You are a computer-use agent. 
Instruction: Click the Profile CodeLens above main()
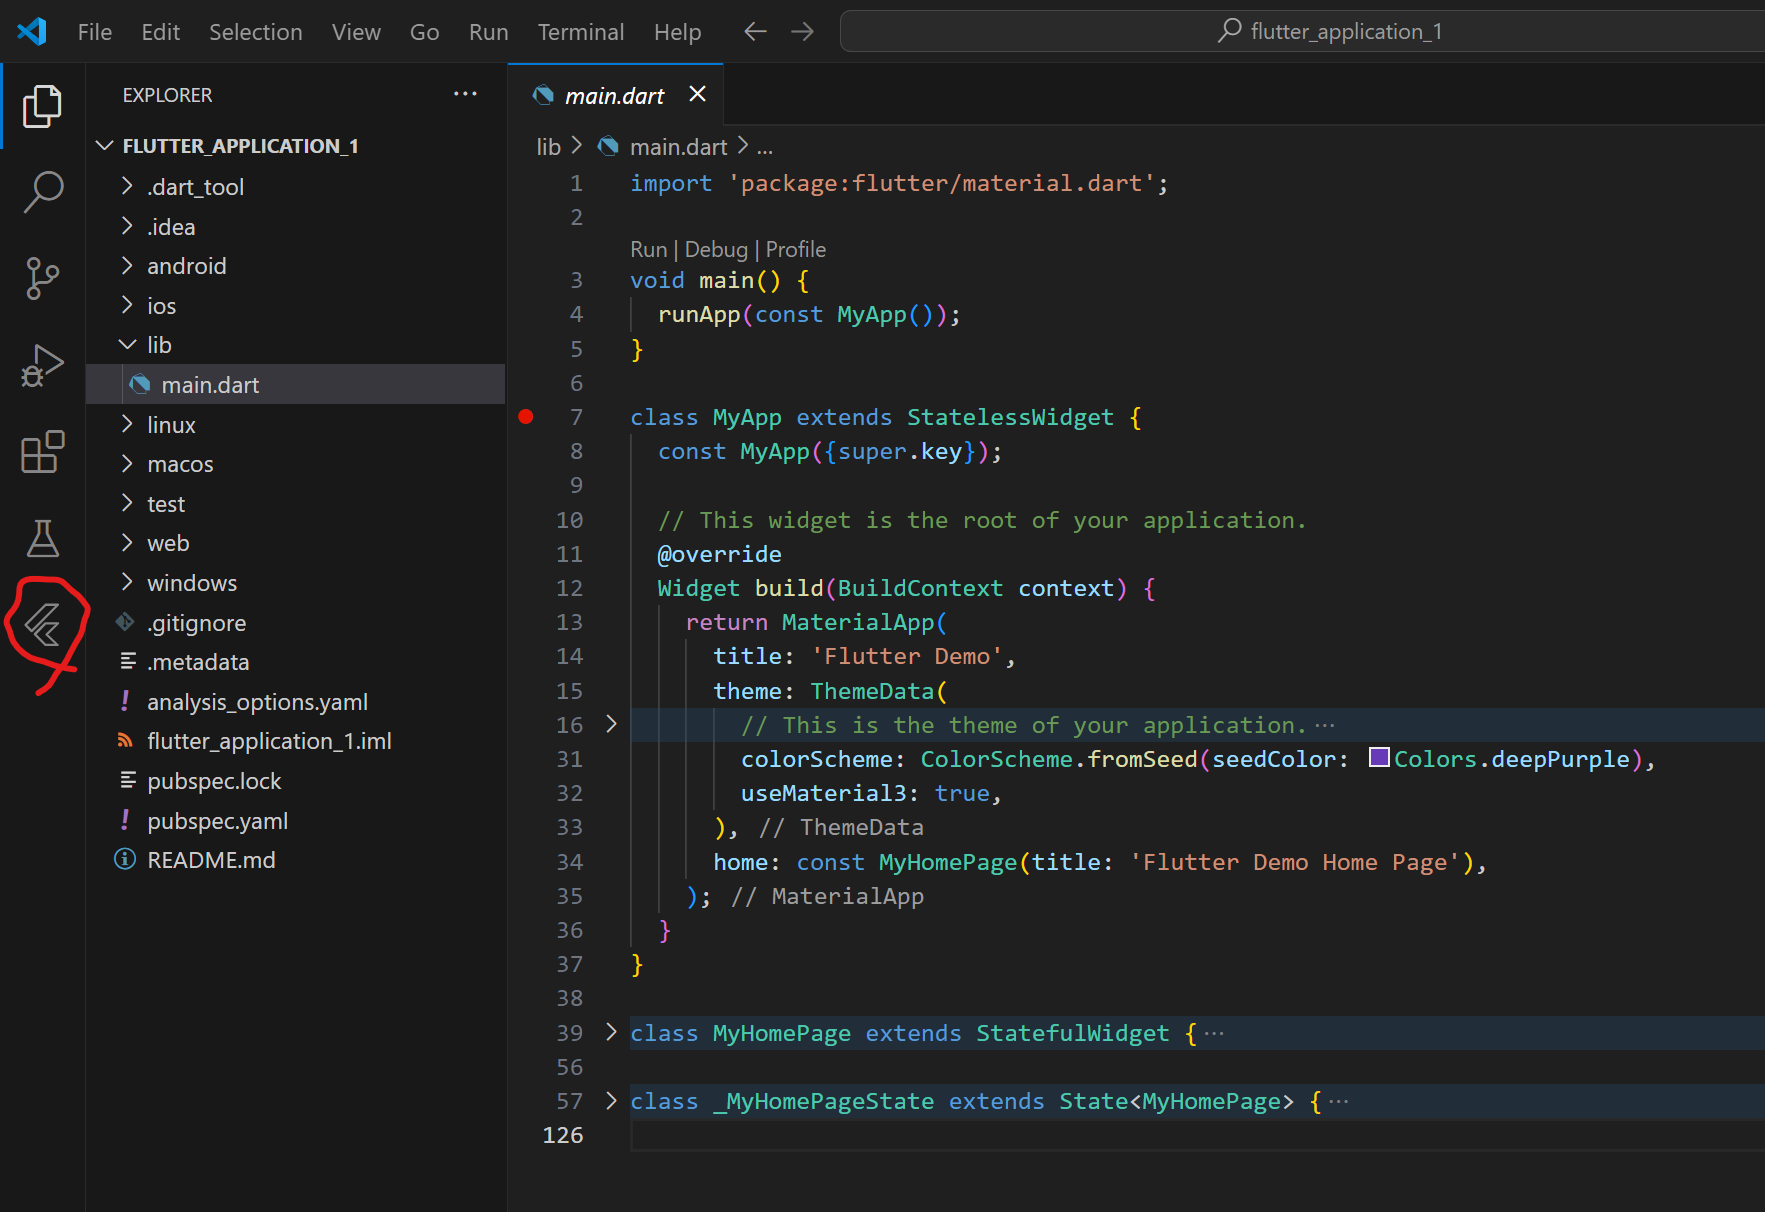coord(796,249)
